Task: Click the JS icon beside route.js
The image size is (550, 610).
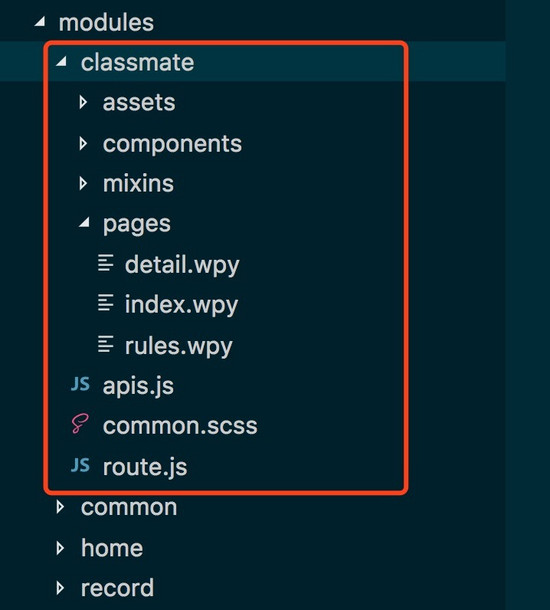Action: click(81, 465)
